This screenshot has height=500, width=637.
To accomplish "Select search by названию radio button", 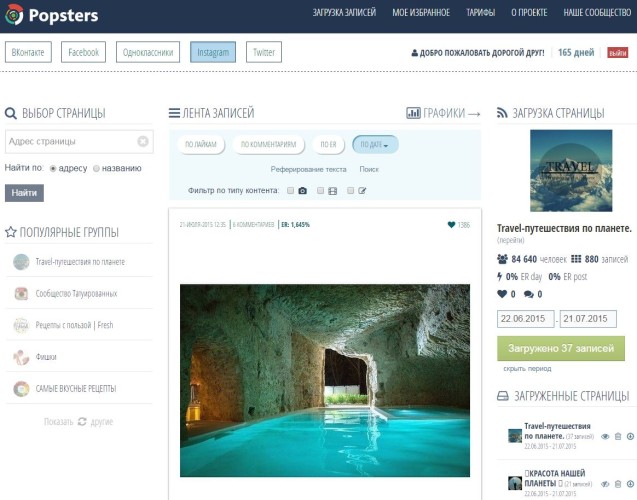I will point(96,168).
